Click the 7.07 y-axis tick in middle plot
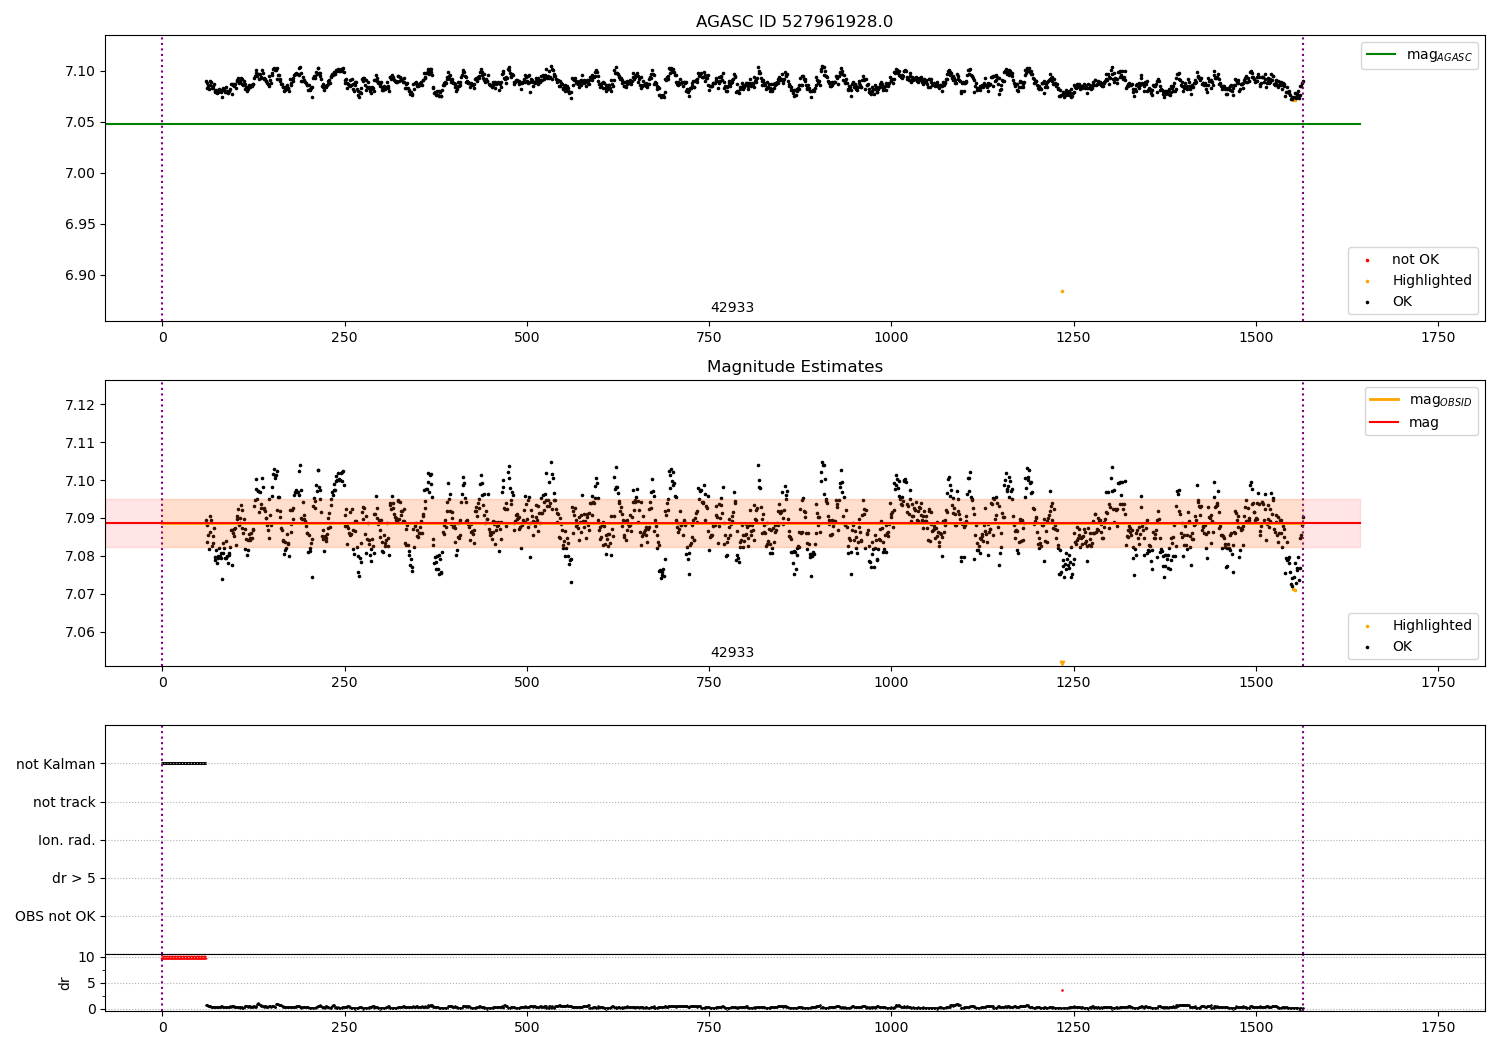Image resolution: width=1500 pixels, height=1050 pixels. click(80, 594)
